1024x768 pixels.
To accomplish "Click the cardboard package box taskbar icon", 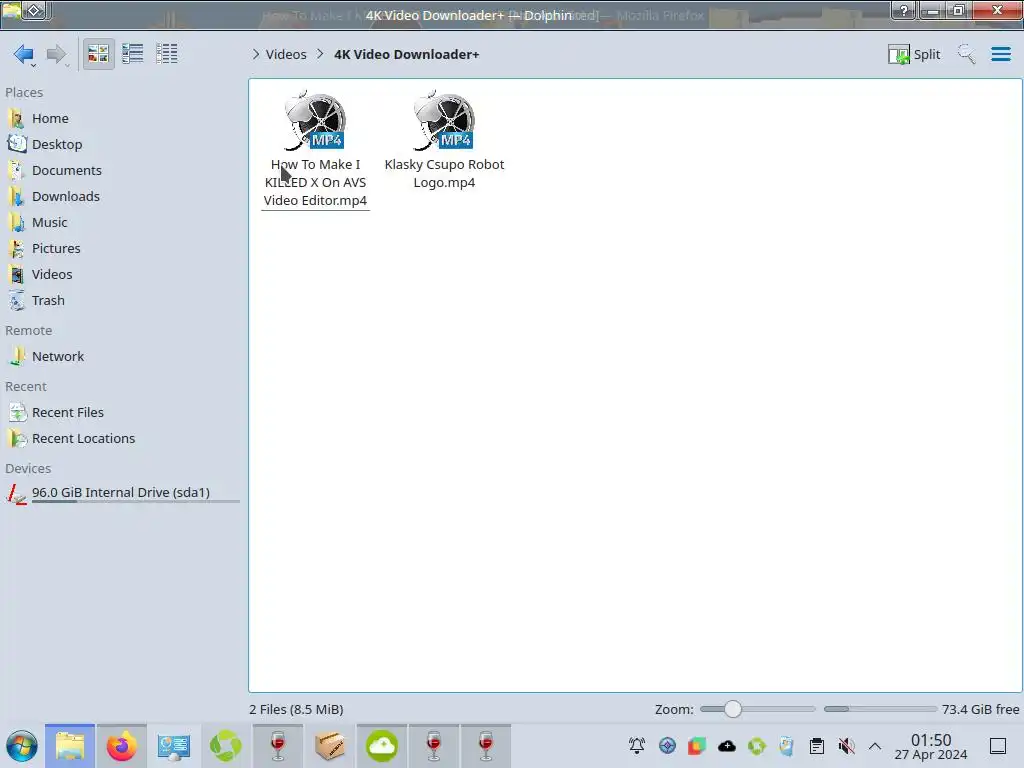I will (329, 746).
